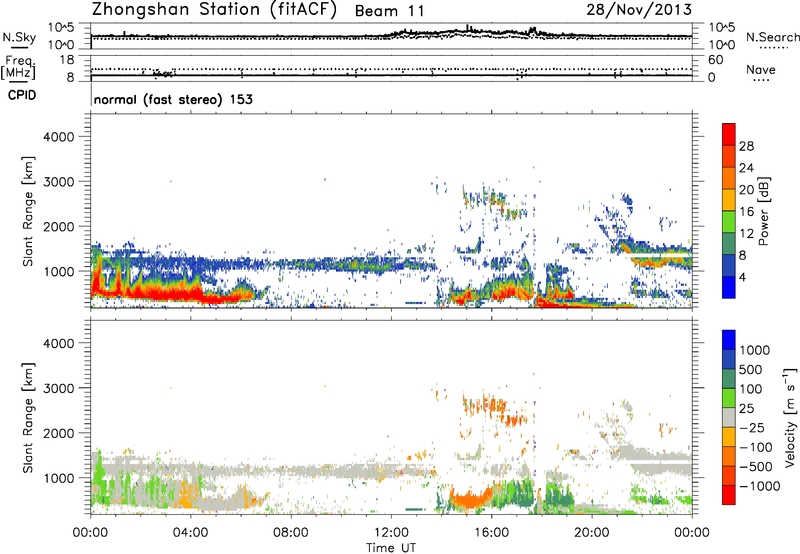Click the '−1000' label on Velocity colorbar
The image size is (800, 554).
760,486
